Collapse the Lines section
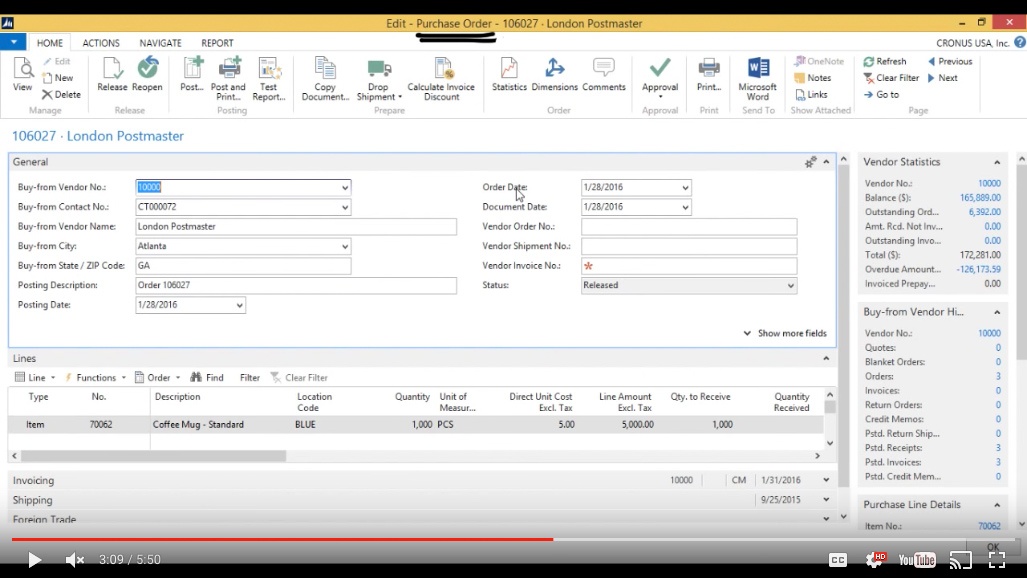Image resolution: width=1027 pixels, height=578 pixels. [827, 358]
